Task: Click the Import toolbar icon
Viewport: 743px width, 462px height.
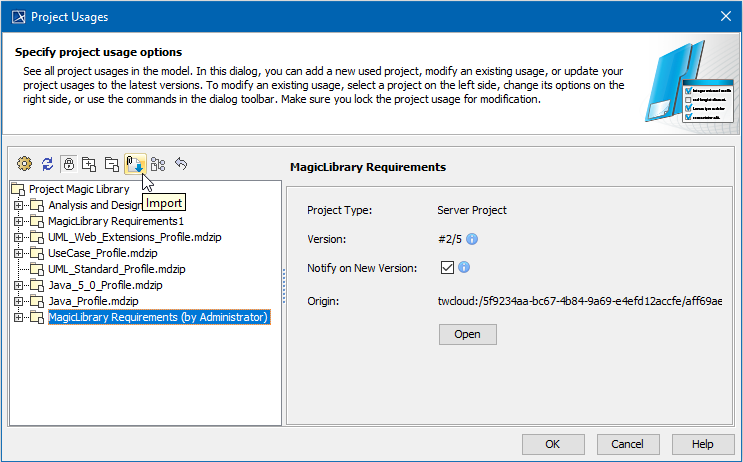Action: (x=135, y=164)
